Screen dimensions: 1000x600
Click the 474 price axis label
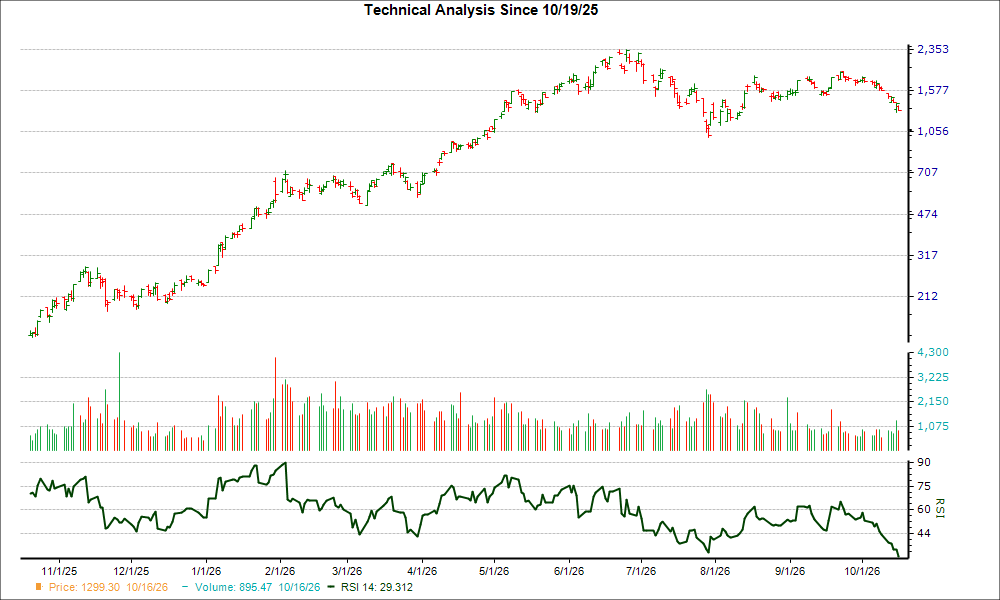tap(928, 214)
